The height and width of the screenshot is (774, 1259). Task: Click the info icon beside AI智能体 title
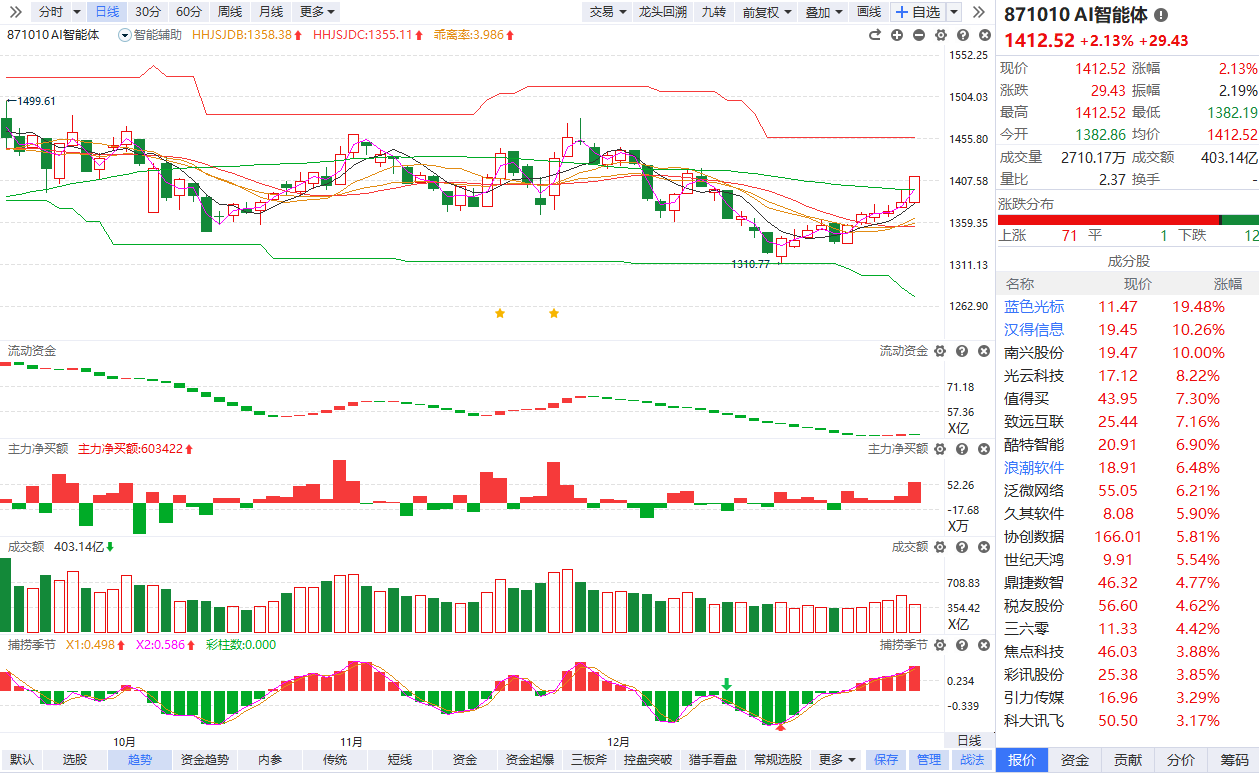tap(1160, 15)
